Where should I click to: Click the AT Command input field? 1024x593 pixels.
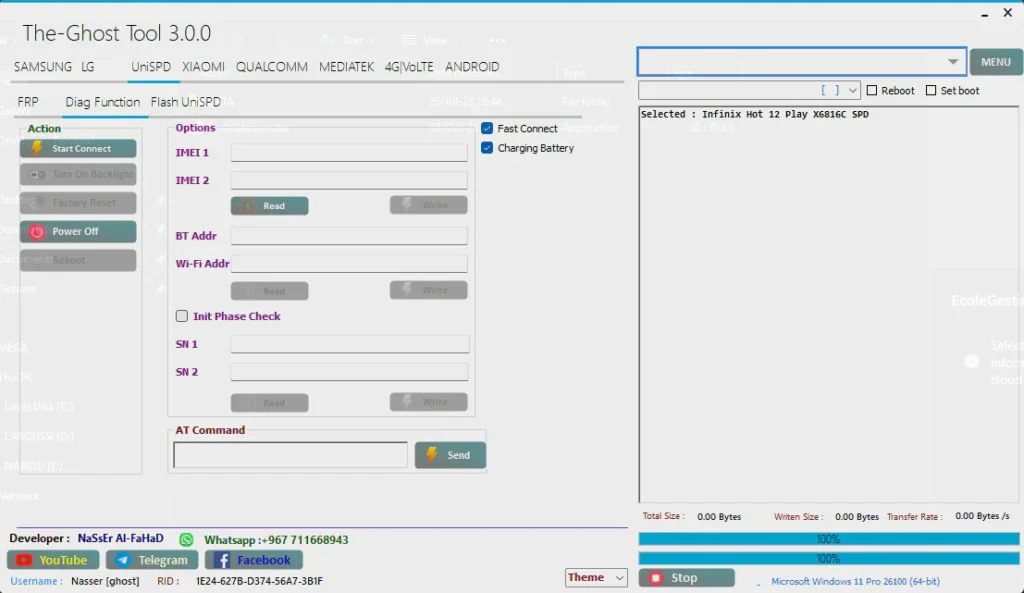pos(290,455)
